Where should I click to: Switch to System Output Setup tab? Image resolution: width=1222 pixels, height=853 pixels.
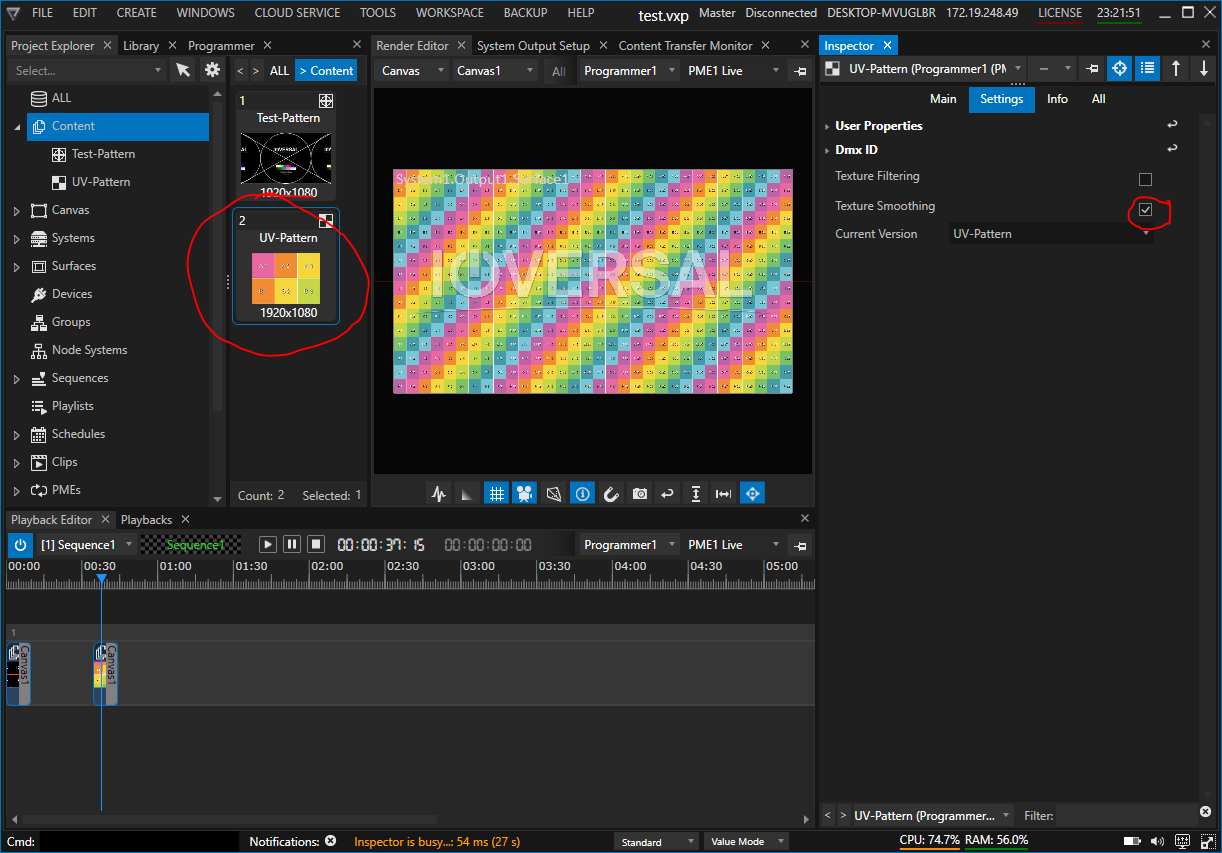pos(533,46)
